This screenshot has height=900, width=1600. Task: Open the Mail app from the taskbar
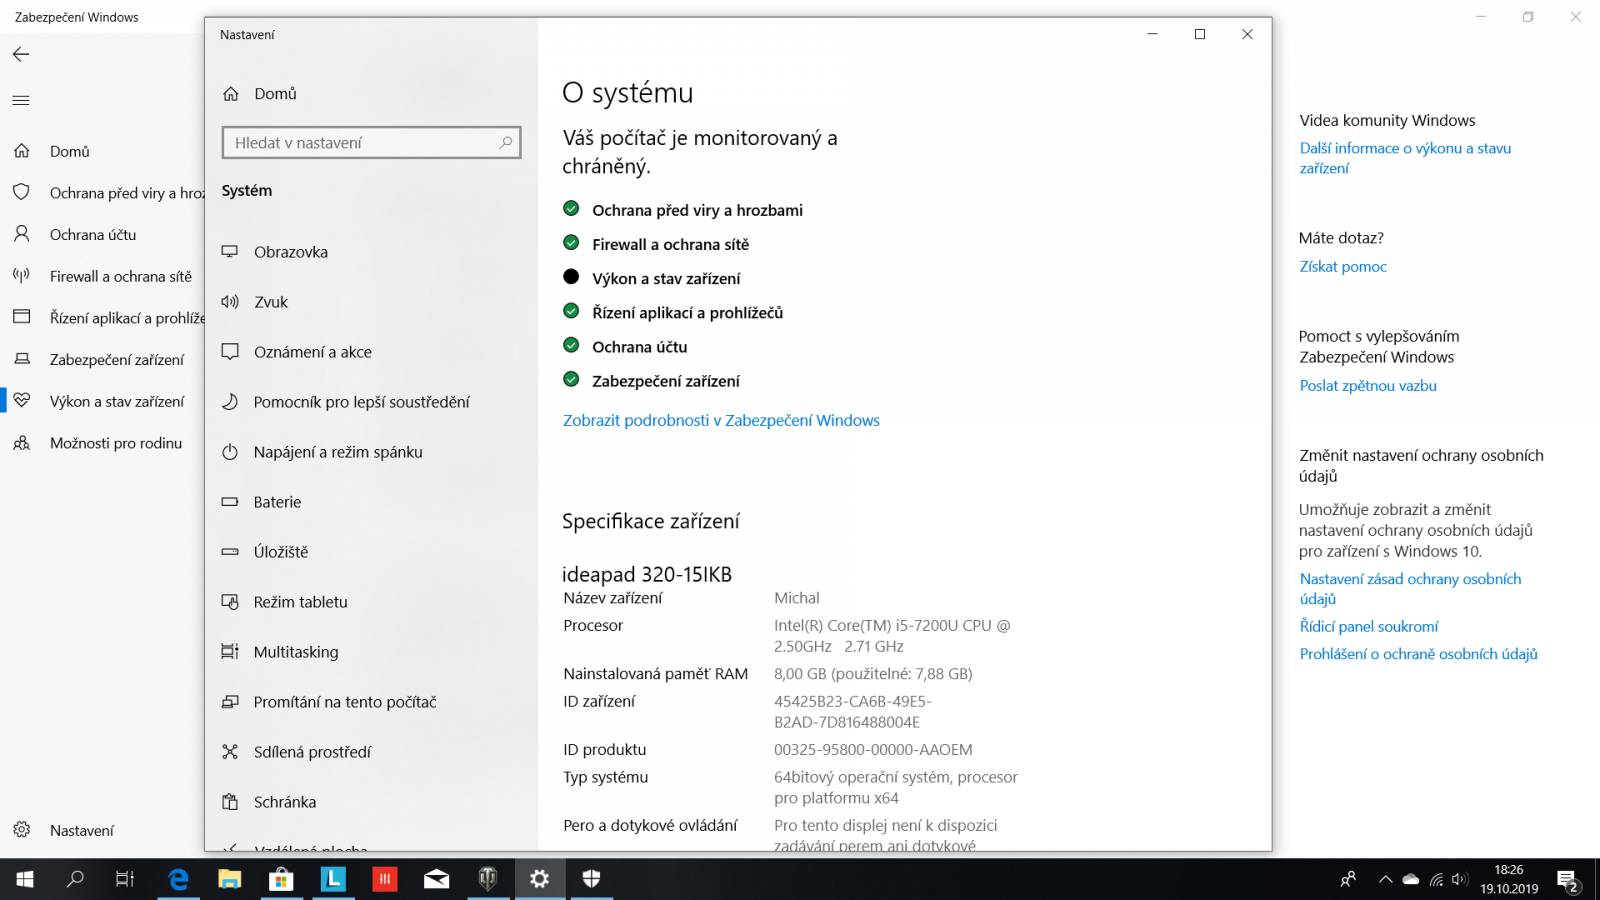click(x=436, y=879)
